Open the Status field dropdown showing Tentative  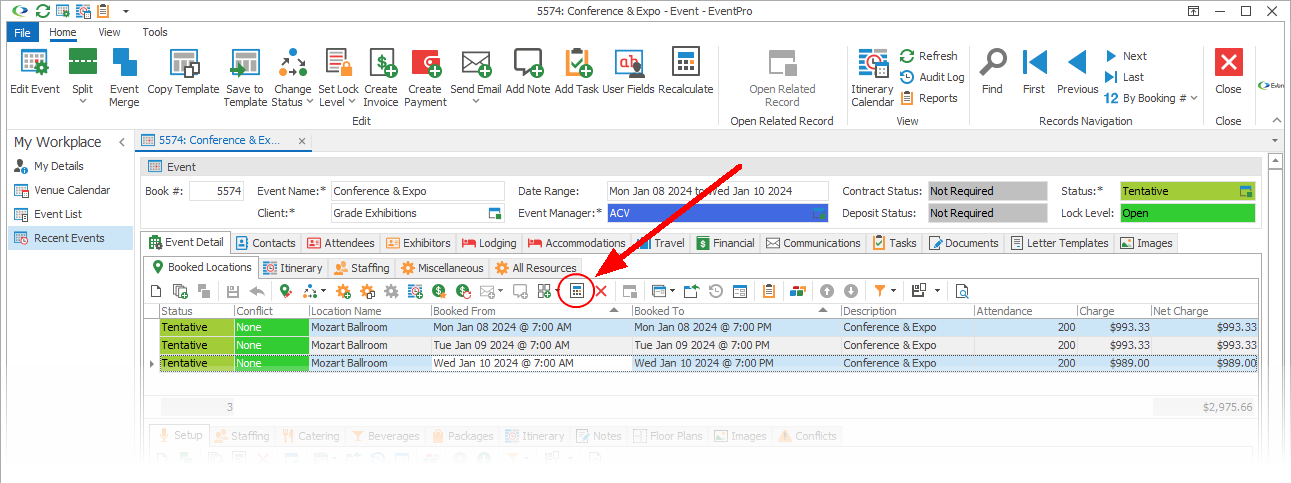tap(1246, 191)
